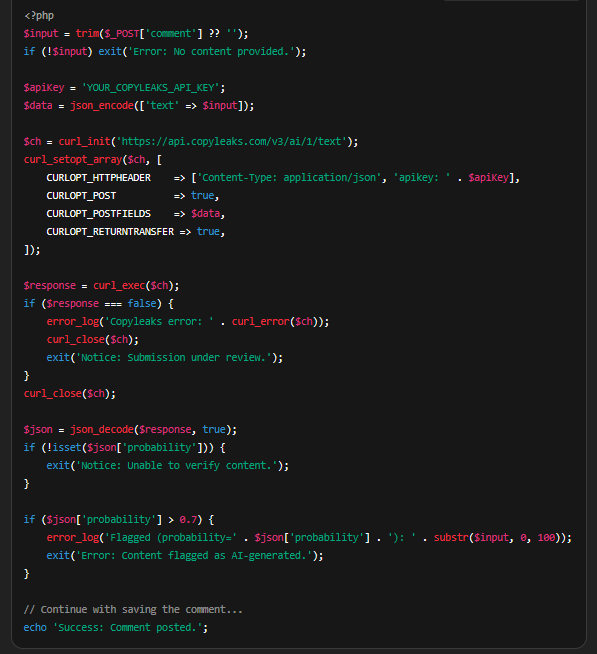This screenshot has height=654, width=597.
Task: Click the json_encode function name
Action: (102, 106)
